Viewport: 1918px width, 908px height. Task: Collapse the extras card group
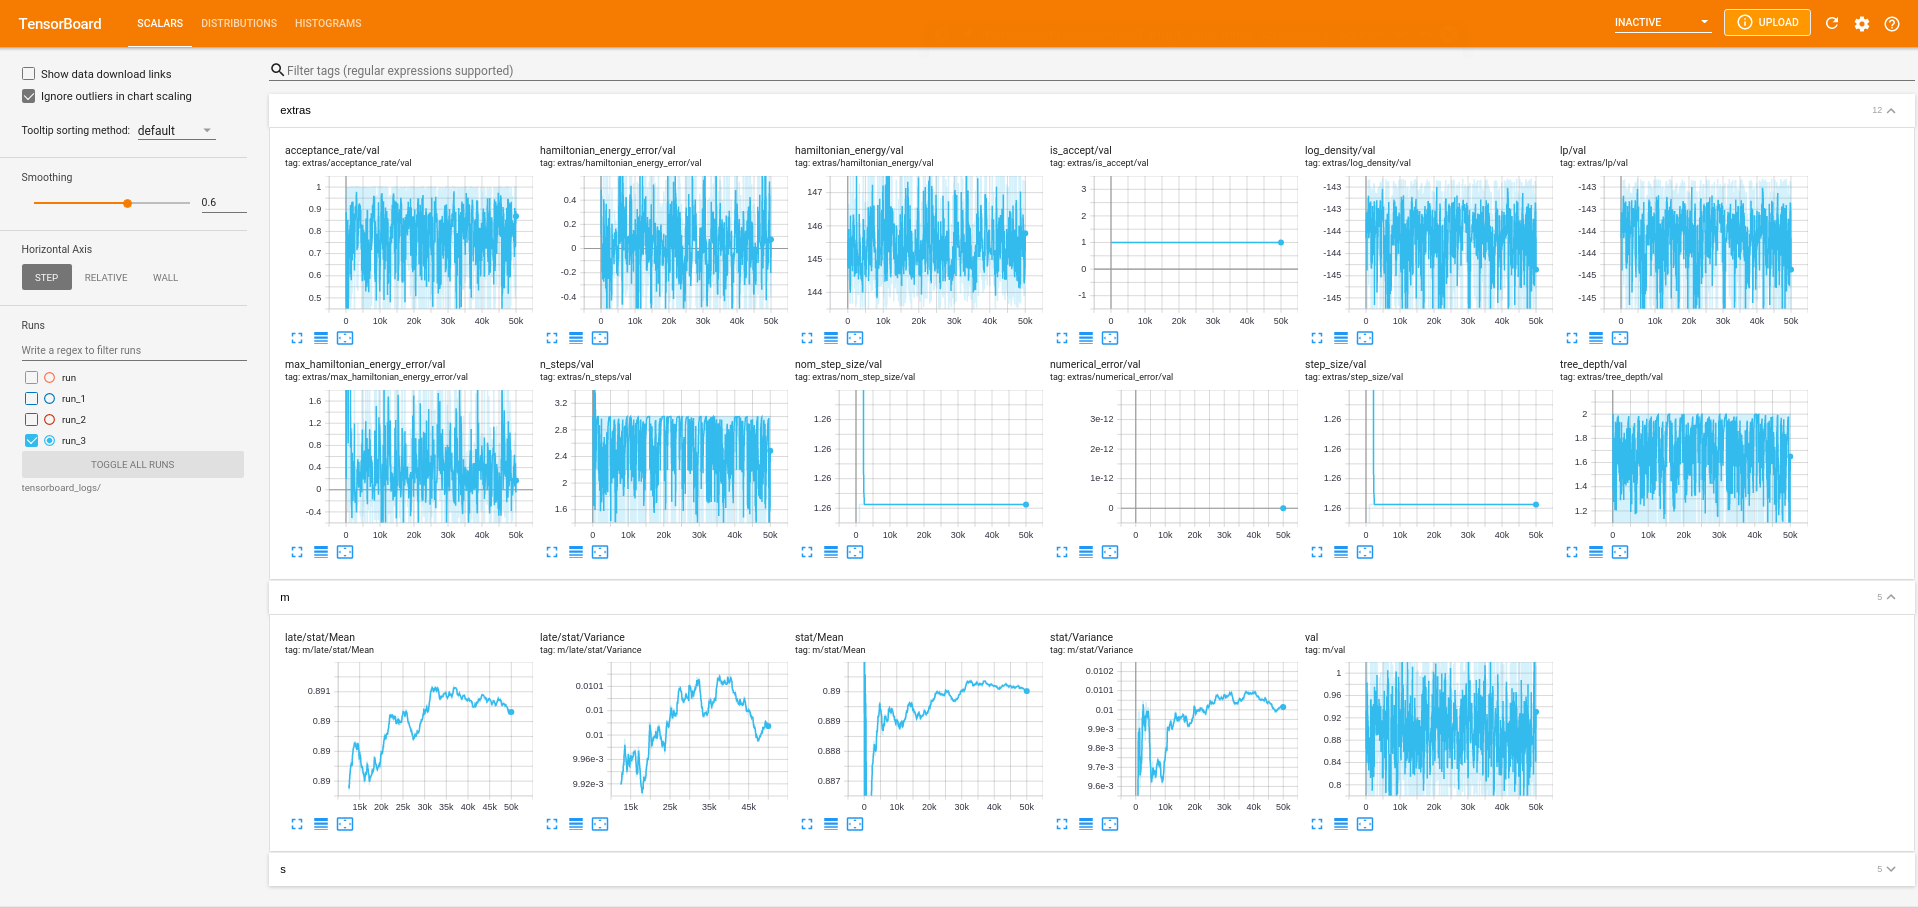(1890, 110)
